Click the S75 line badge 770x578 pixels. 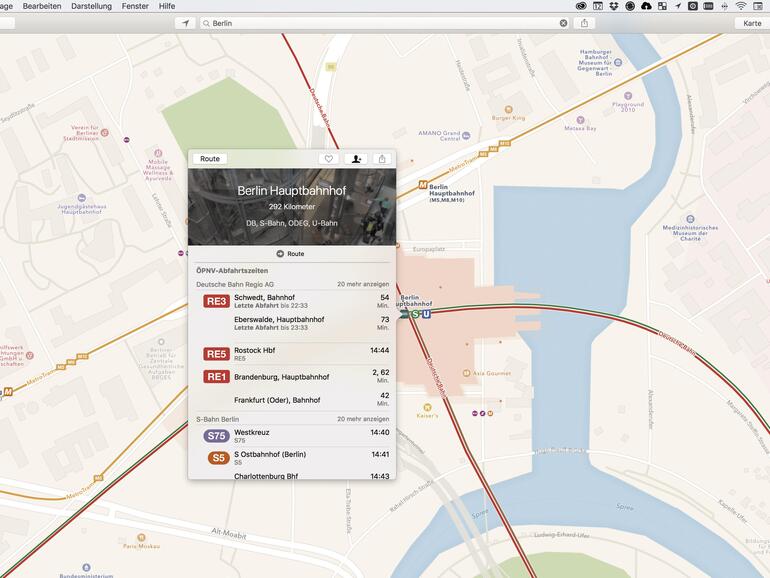coord(217,436)
